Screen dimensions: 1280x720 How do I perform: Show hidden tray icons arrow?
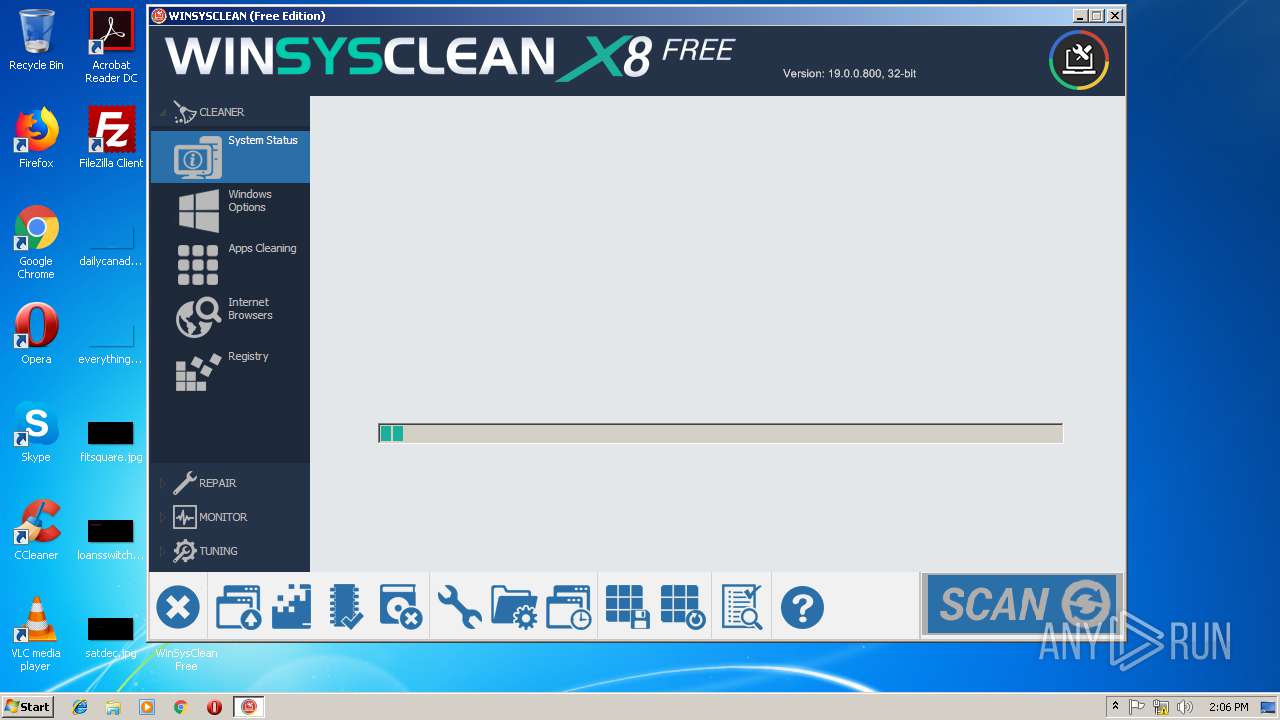click(1116, 707)
